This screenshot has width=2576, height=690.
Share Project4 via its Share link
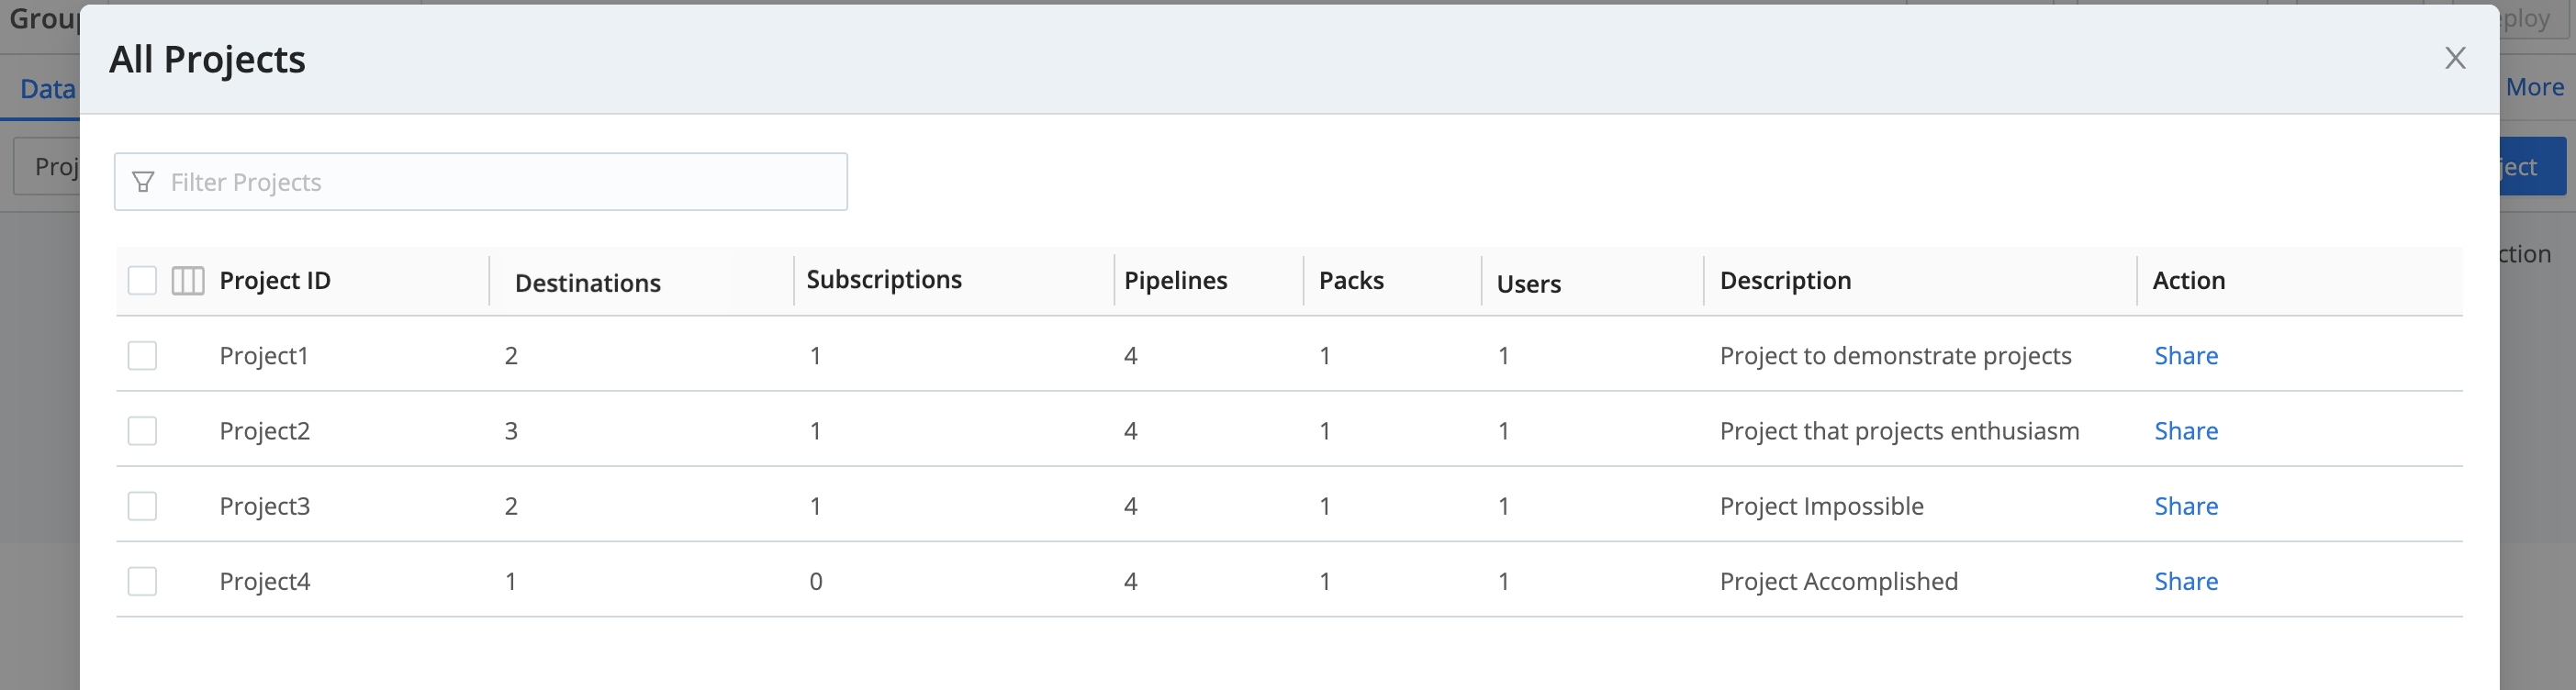click(2186, 581)
